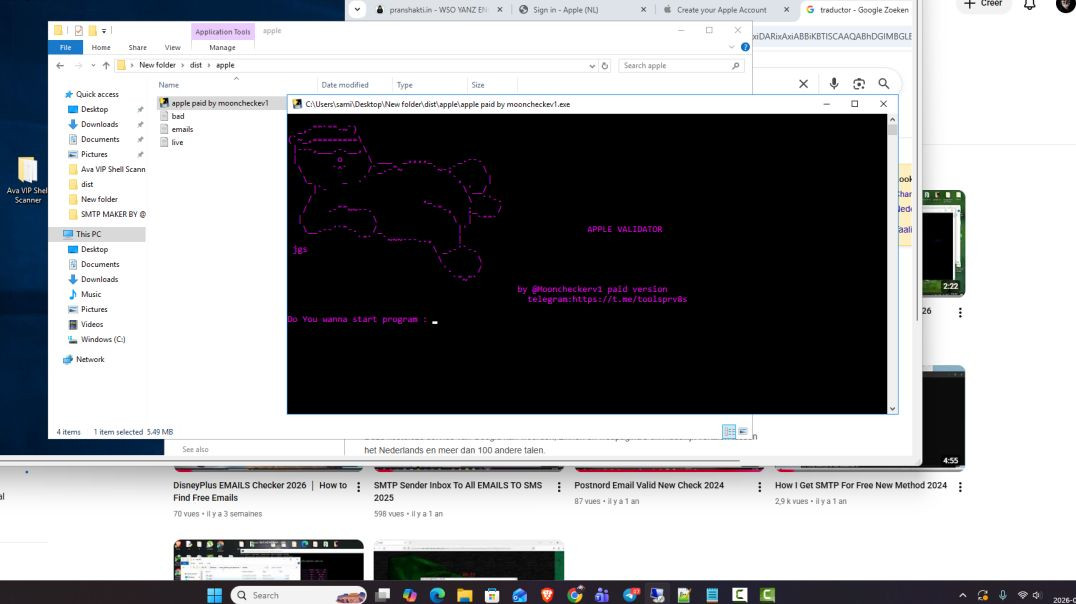Click the Google Lens image search icon
1076x604 pixels.
point(859,84)
